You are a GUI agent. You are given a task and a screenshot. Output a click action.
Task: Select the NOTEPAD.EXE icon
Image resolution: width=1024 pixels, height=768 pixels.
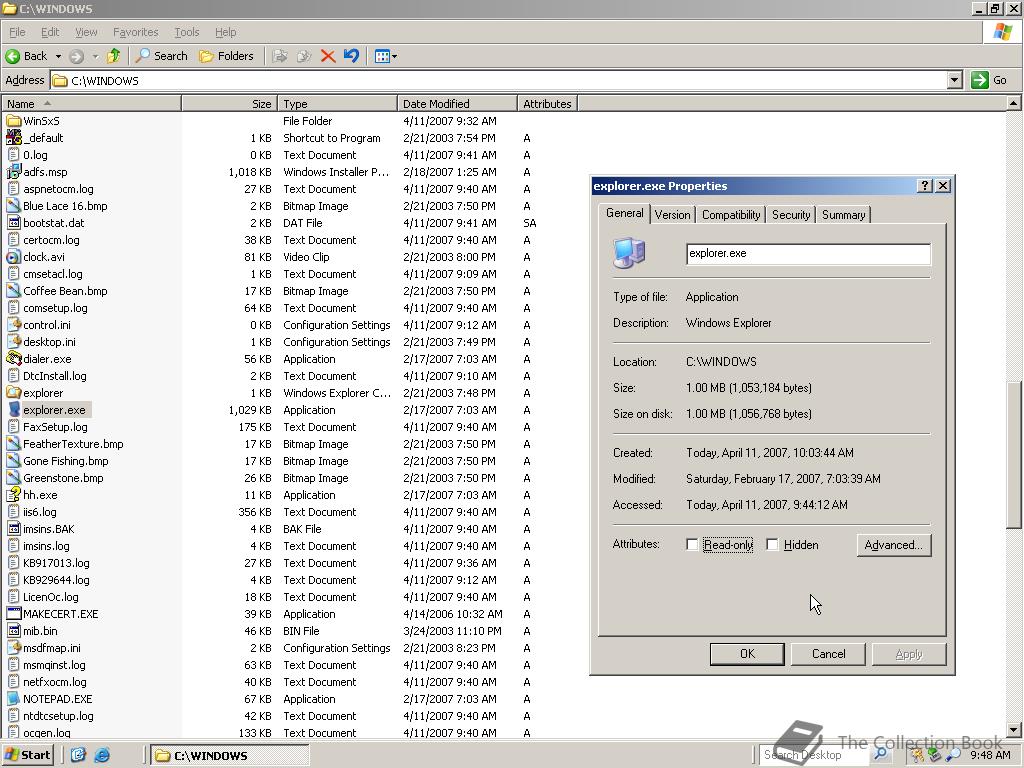coord(13,698)
